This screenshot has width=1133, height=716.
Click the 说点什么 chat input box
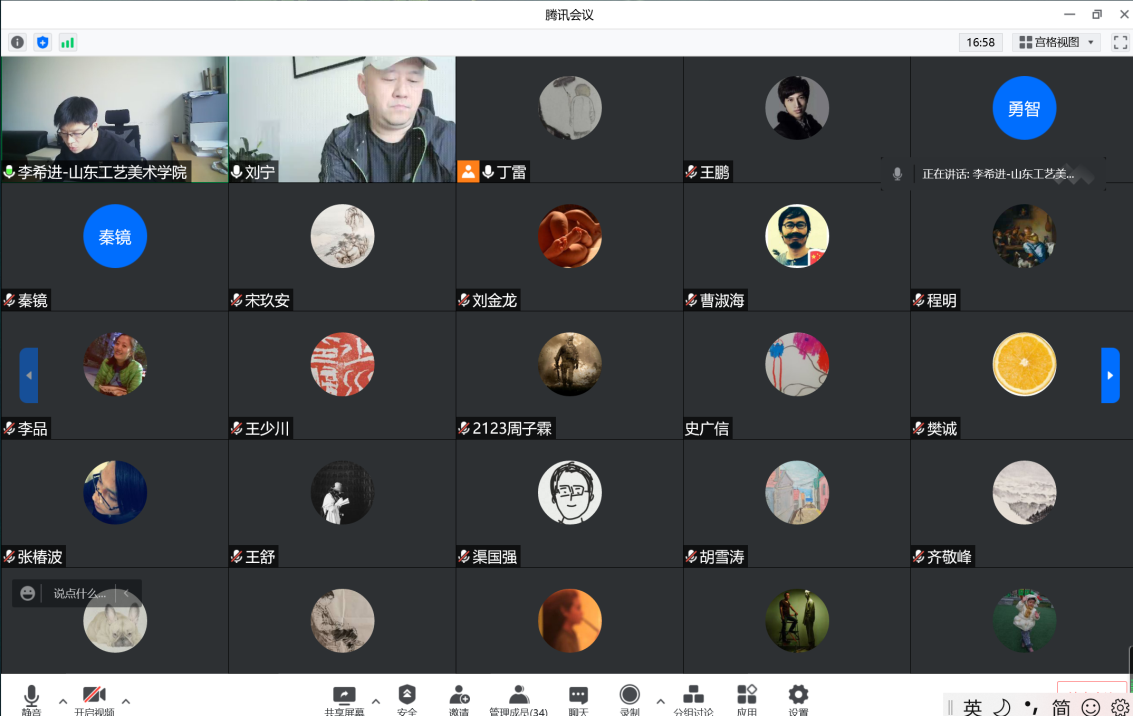coord(80,593)
